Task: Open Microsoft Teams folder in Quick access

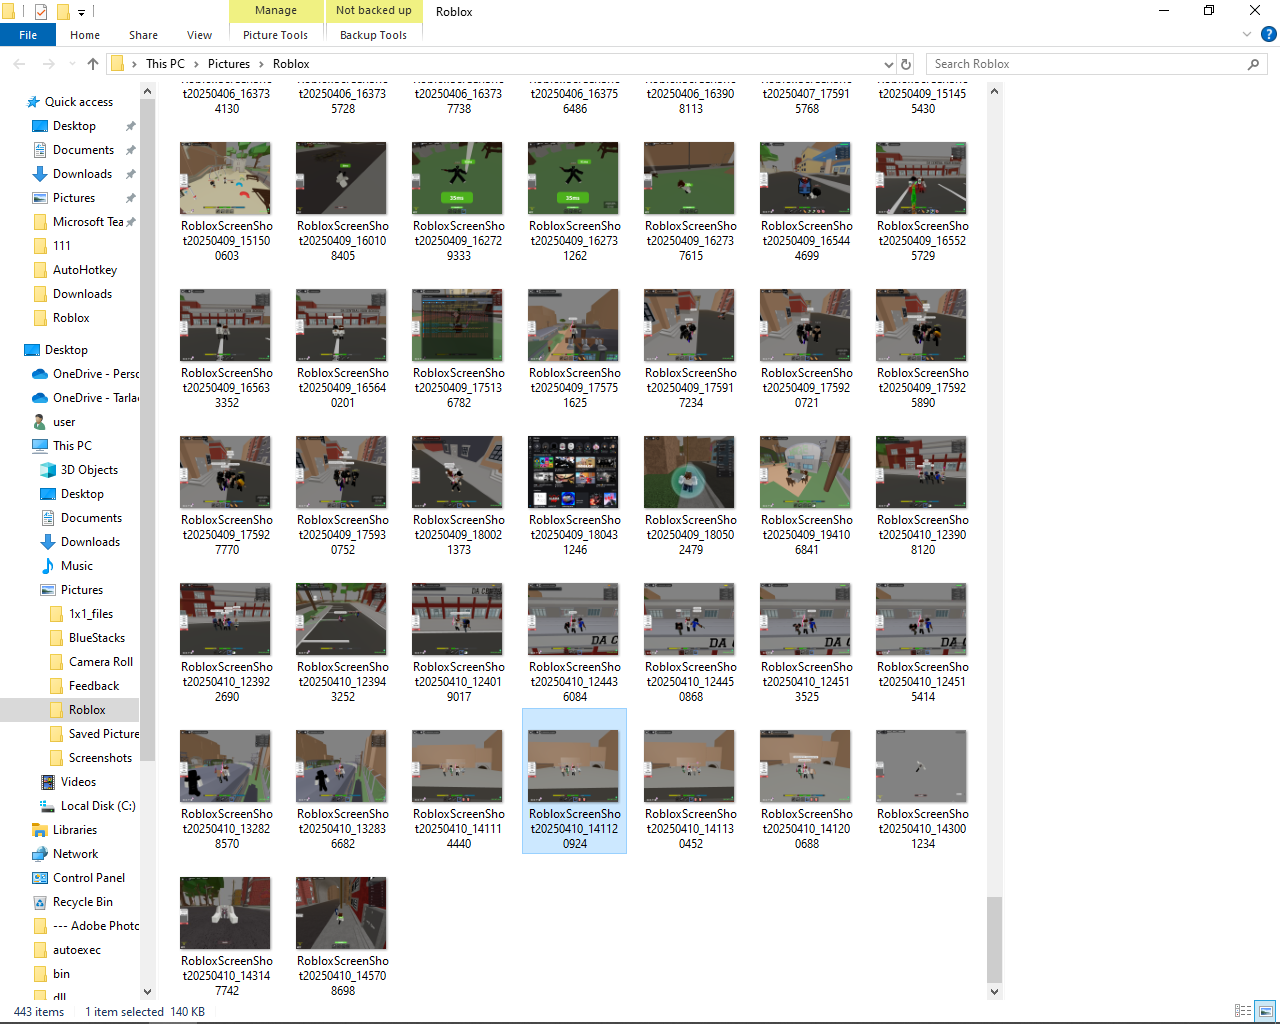Action: pyautogui.click(x=88, y=222)
